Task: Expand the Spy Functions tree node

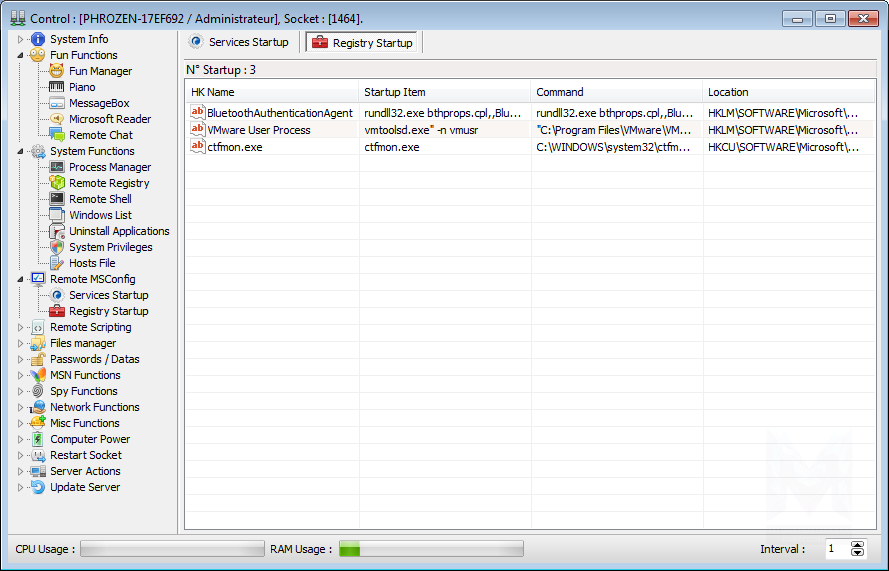Action: pos(21,391)
